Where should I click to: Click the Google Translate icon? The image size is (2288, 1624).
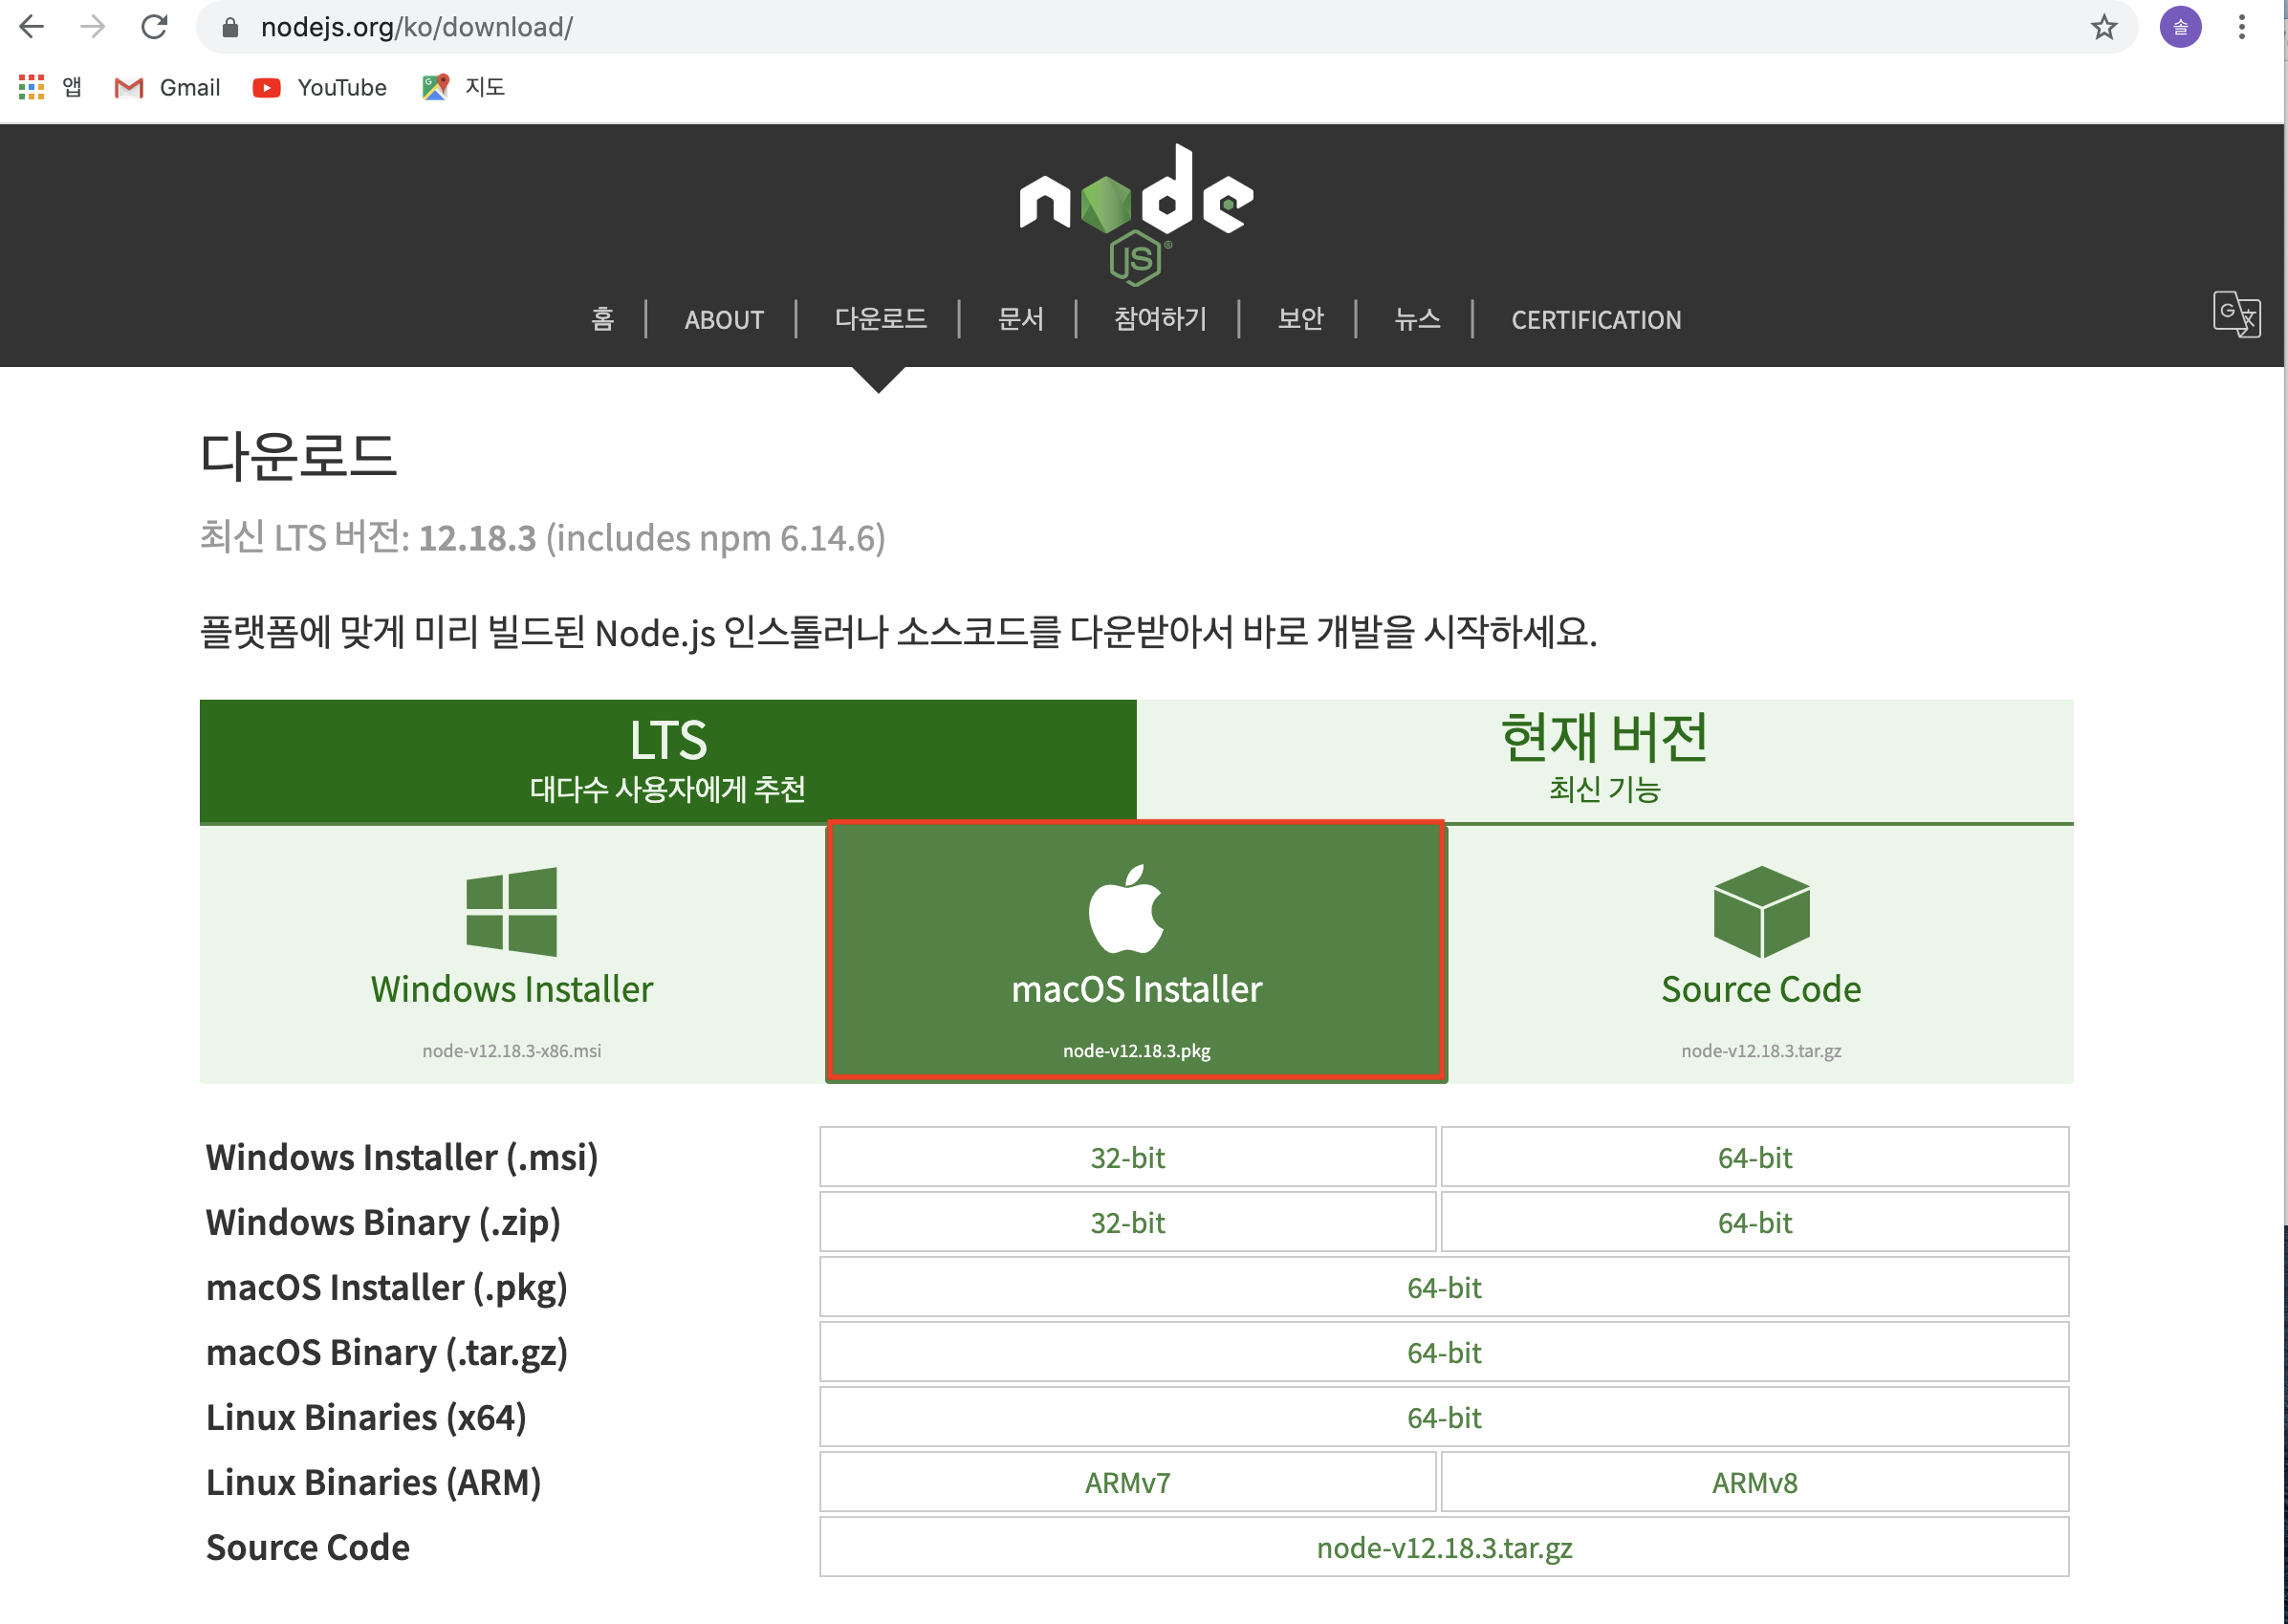(x=2235, y=316)
